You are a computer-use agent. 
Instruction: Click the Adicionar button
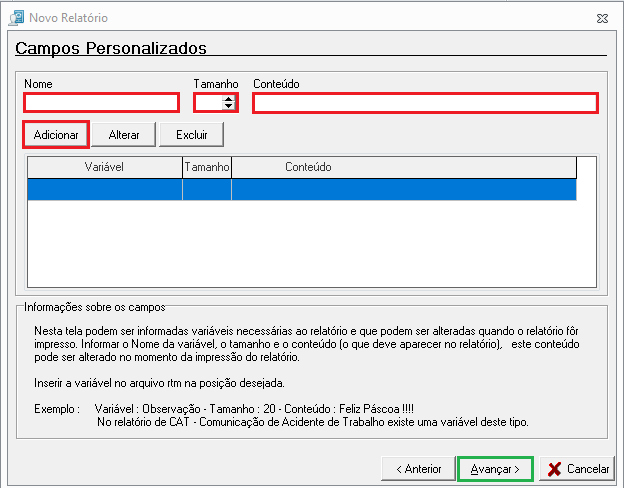[x=56, y=135]
